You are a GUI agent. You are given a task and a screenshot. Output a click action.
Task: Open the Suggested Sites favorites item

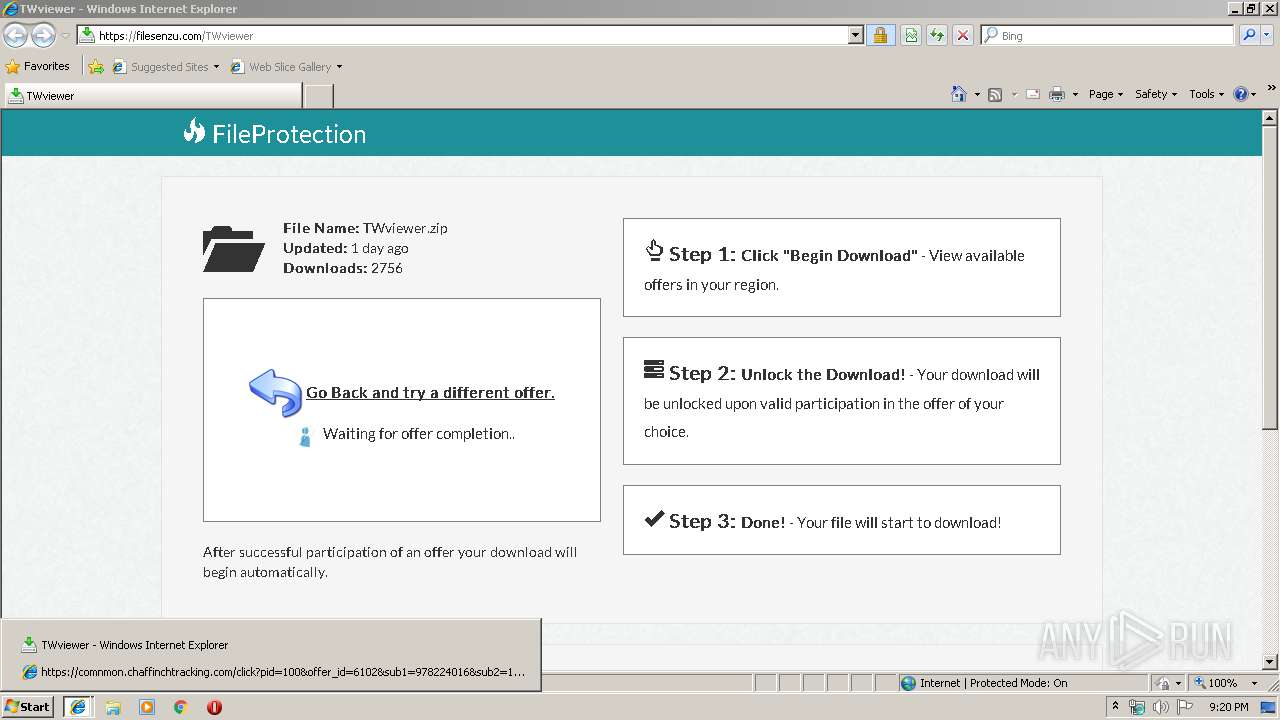[x=165, y=67]
